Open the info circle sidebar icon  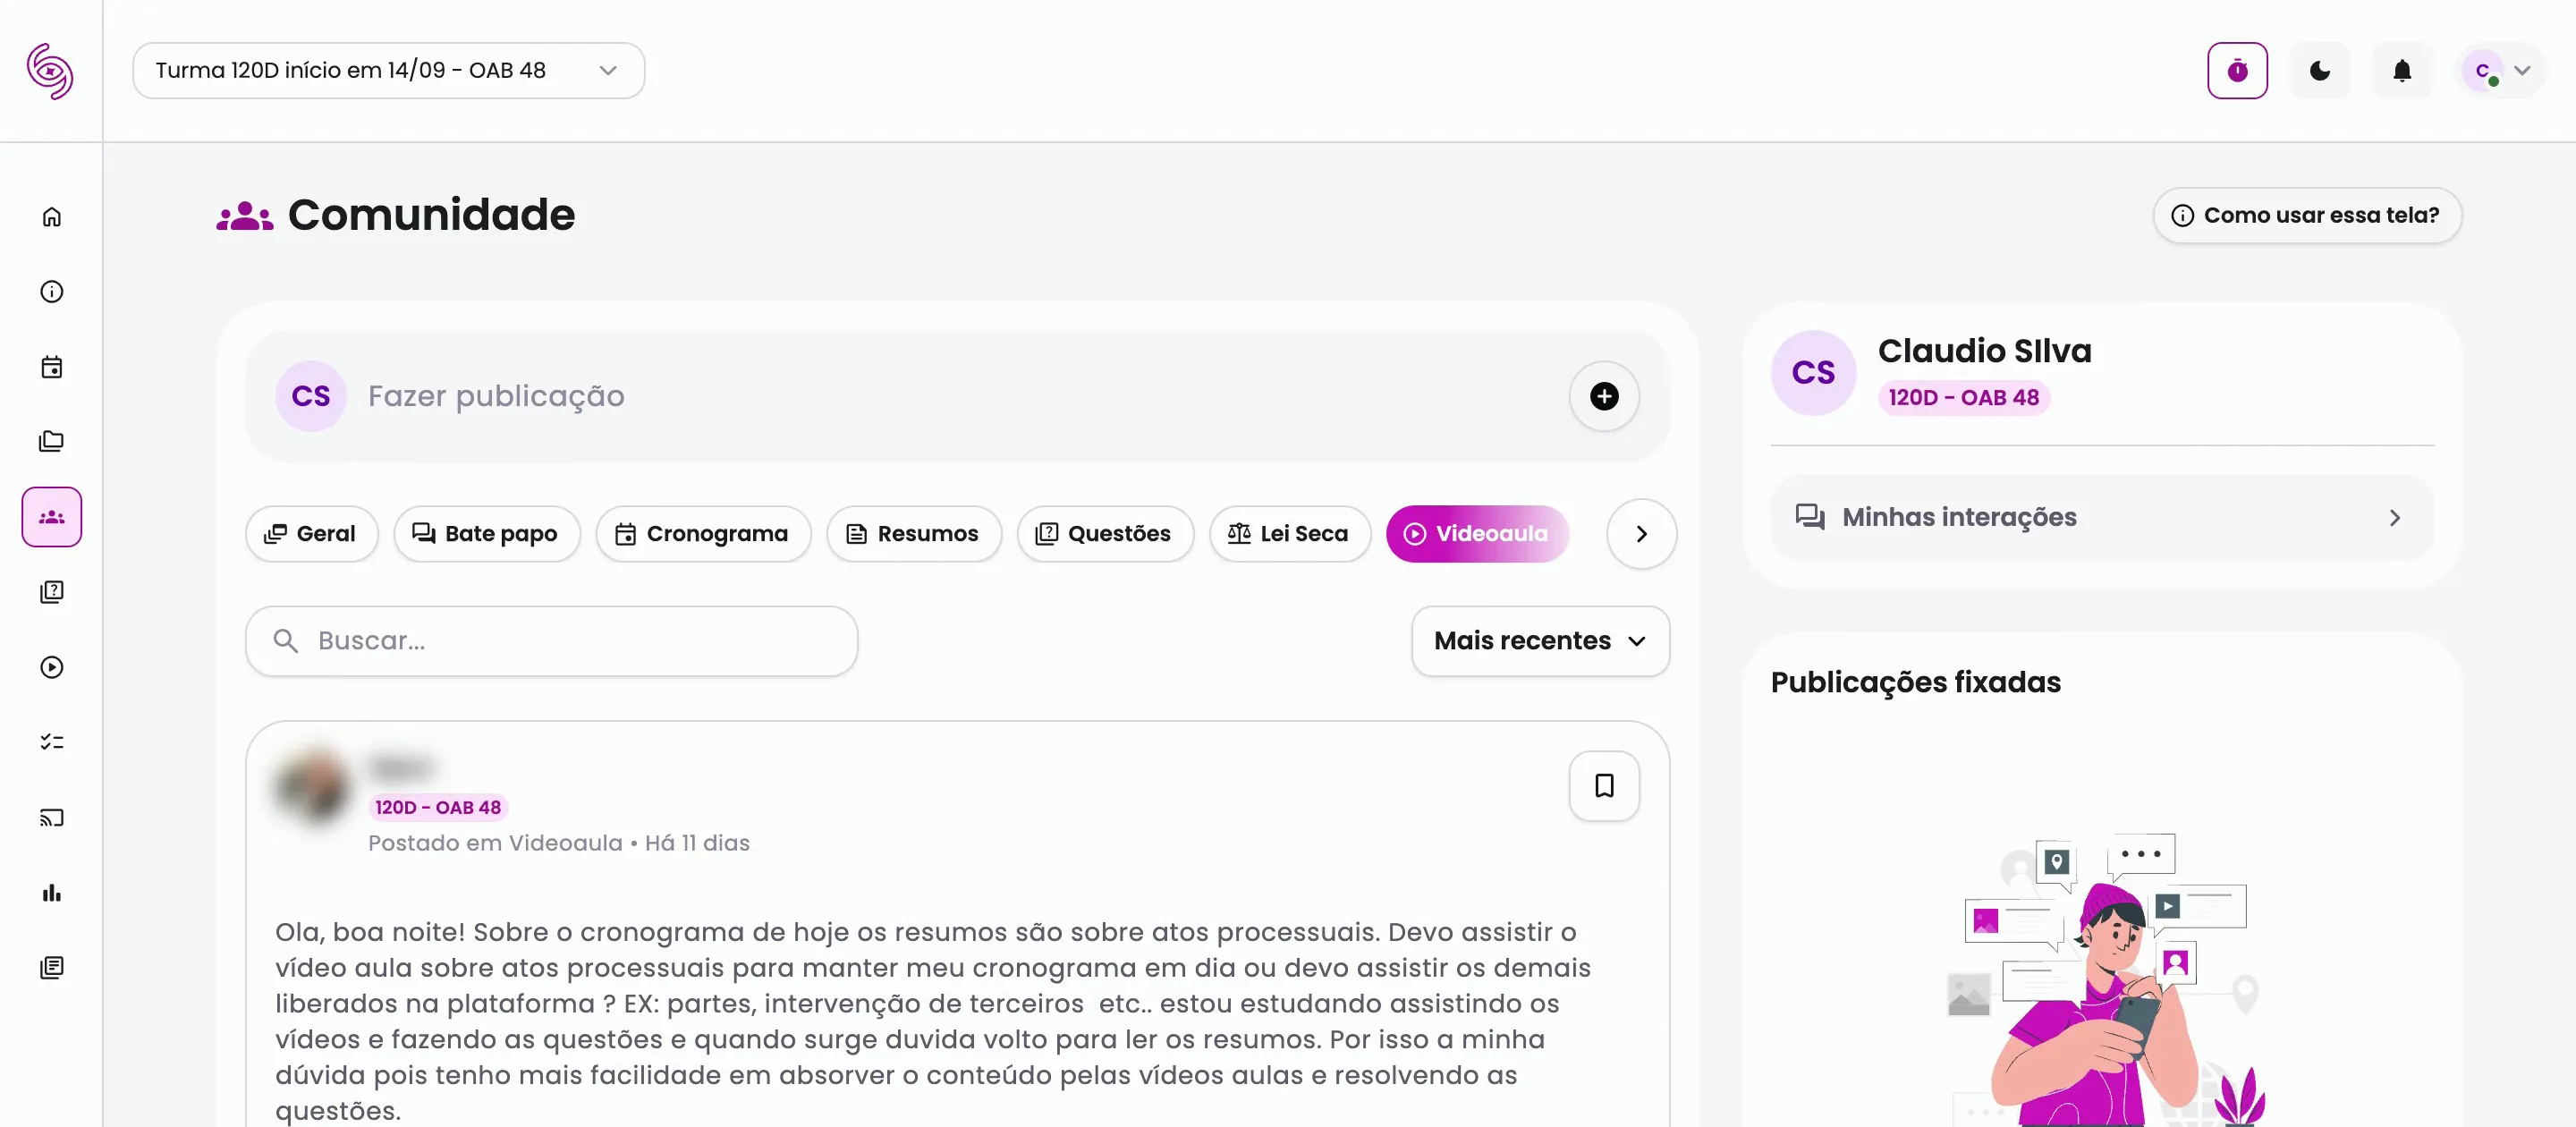point(52,292)
